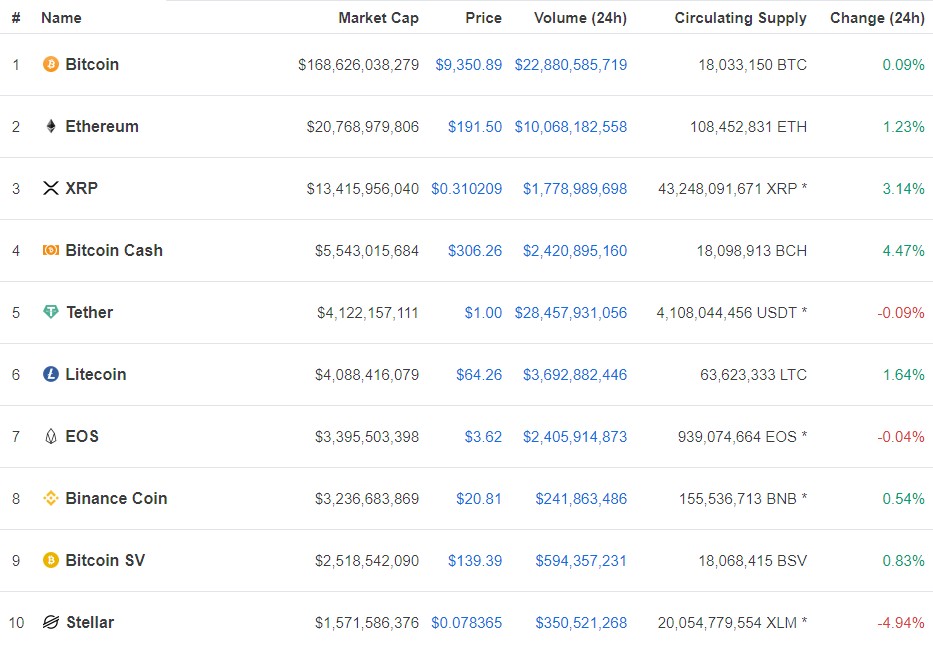Screen dimensions: 933x651
Task: Open the Bitcoin Cash name link
Action: point(114,251)
